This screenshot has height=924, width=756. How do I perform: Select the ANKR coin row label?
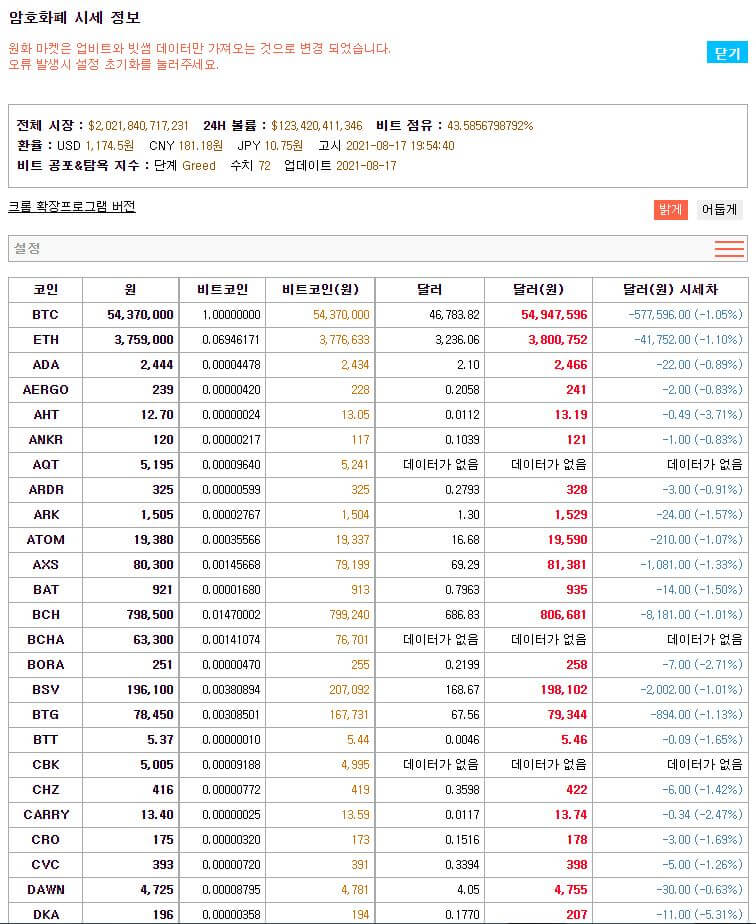pos(45,440)
